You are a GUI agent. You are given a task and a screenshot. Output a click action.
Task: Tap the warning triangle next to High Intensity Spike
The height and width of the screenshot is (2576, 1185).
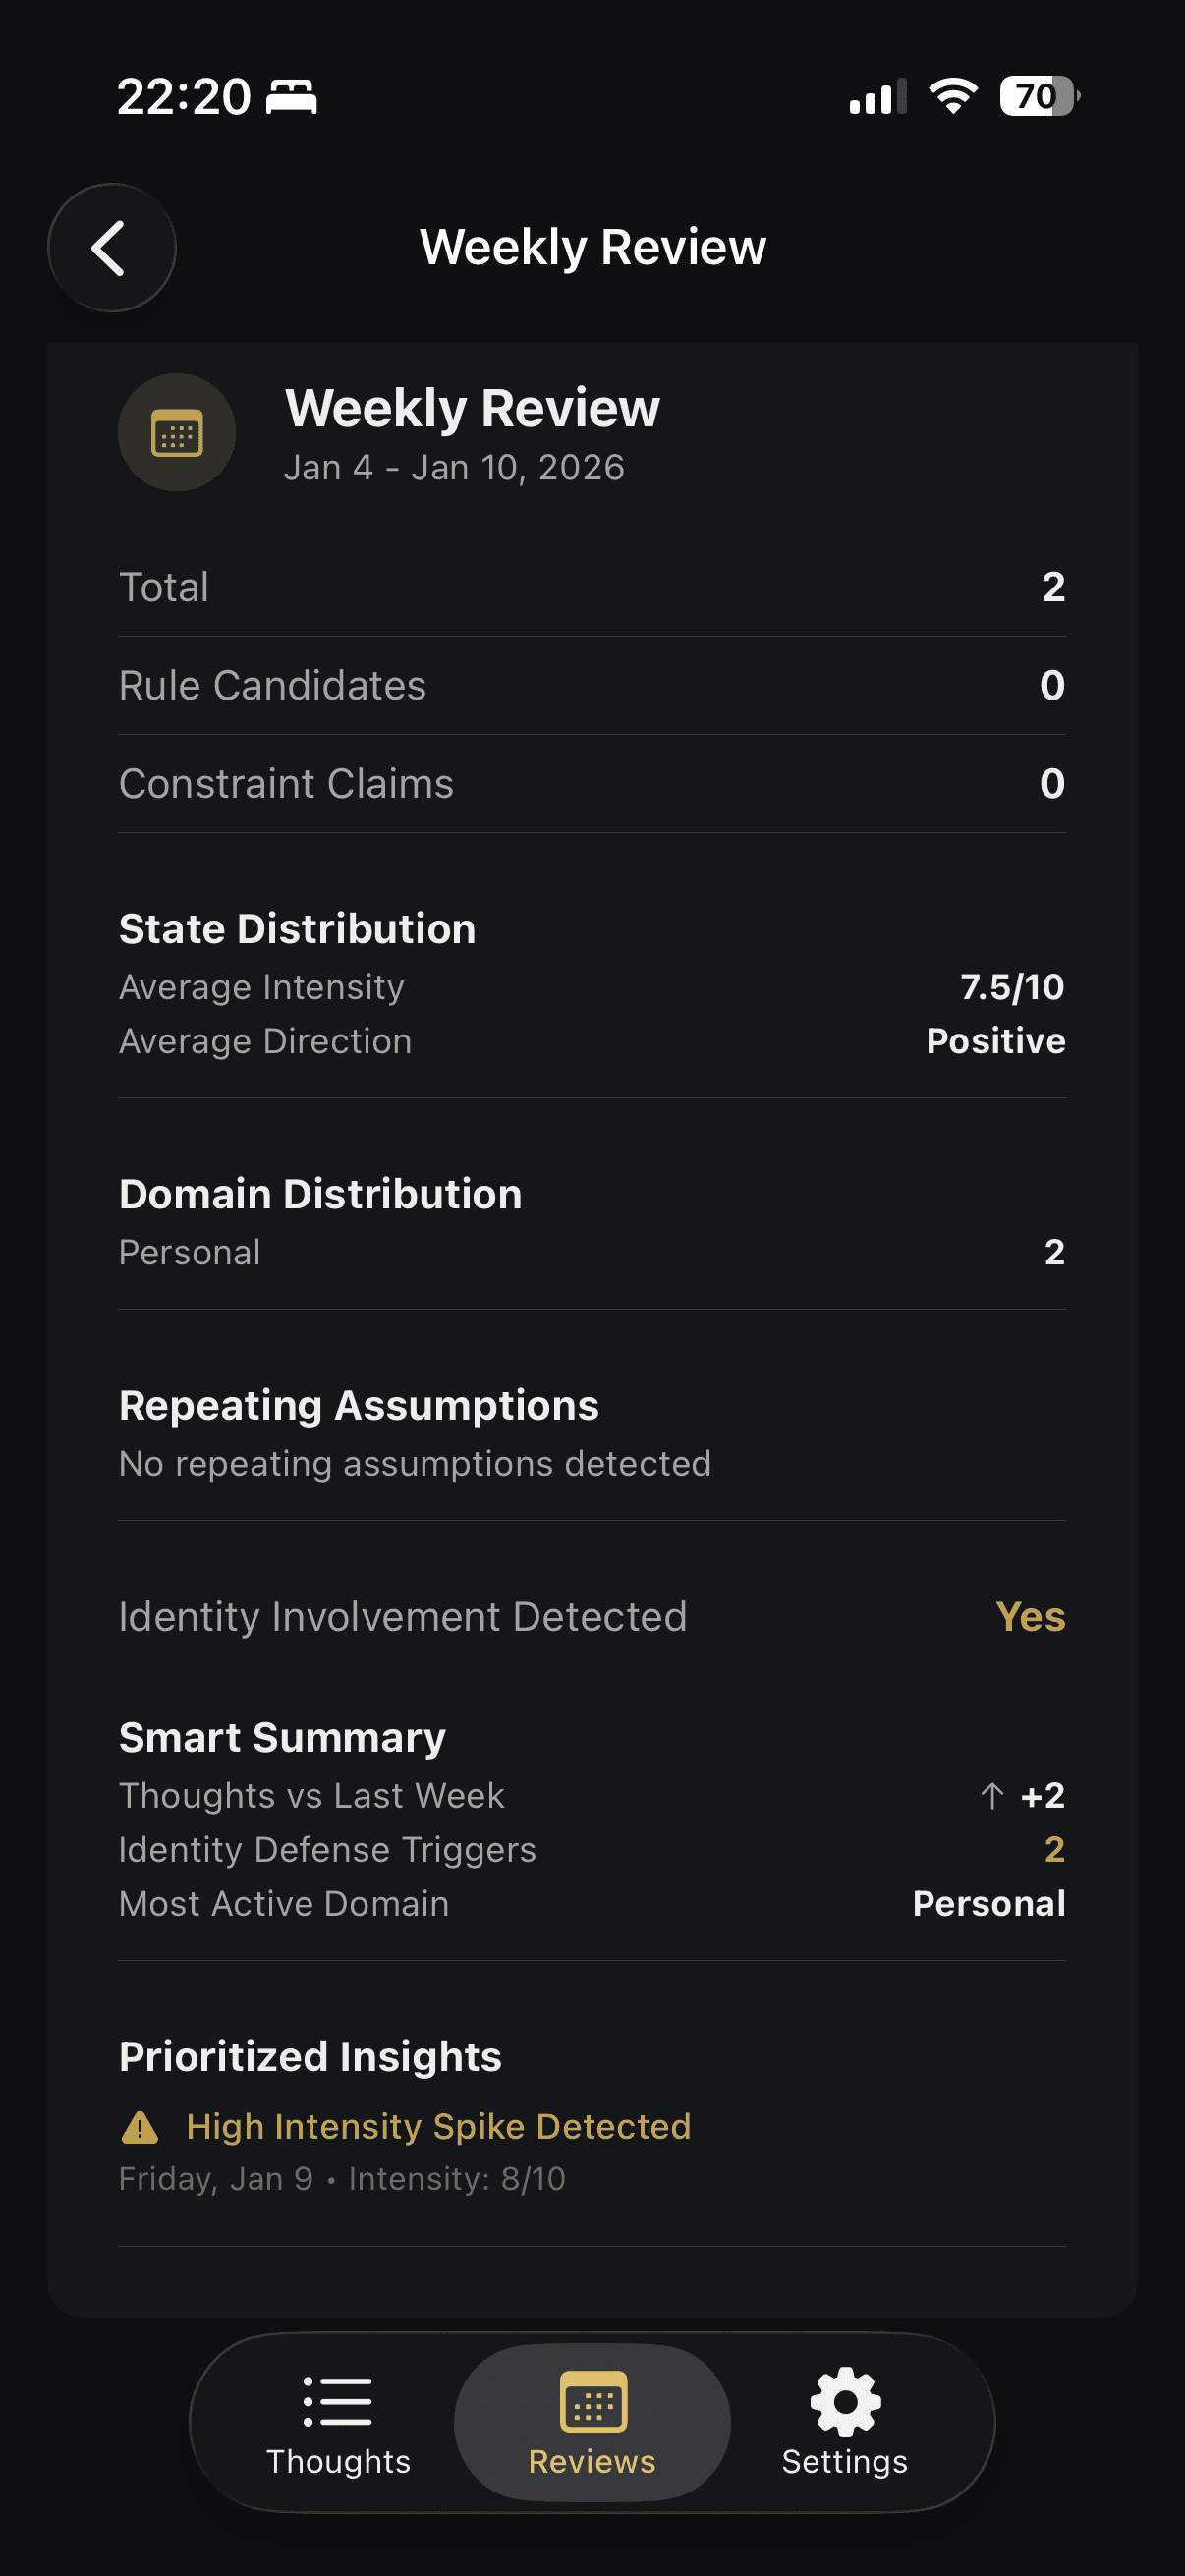[141, 2128]
